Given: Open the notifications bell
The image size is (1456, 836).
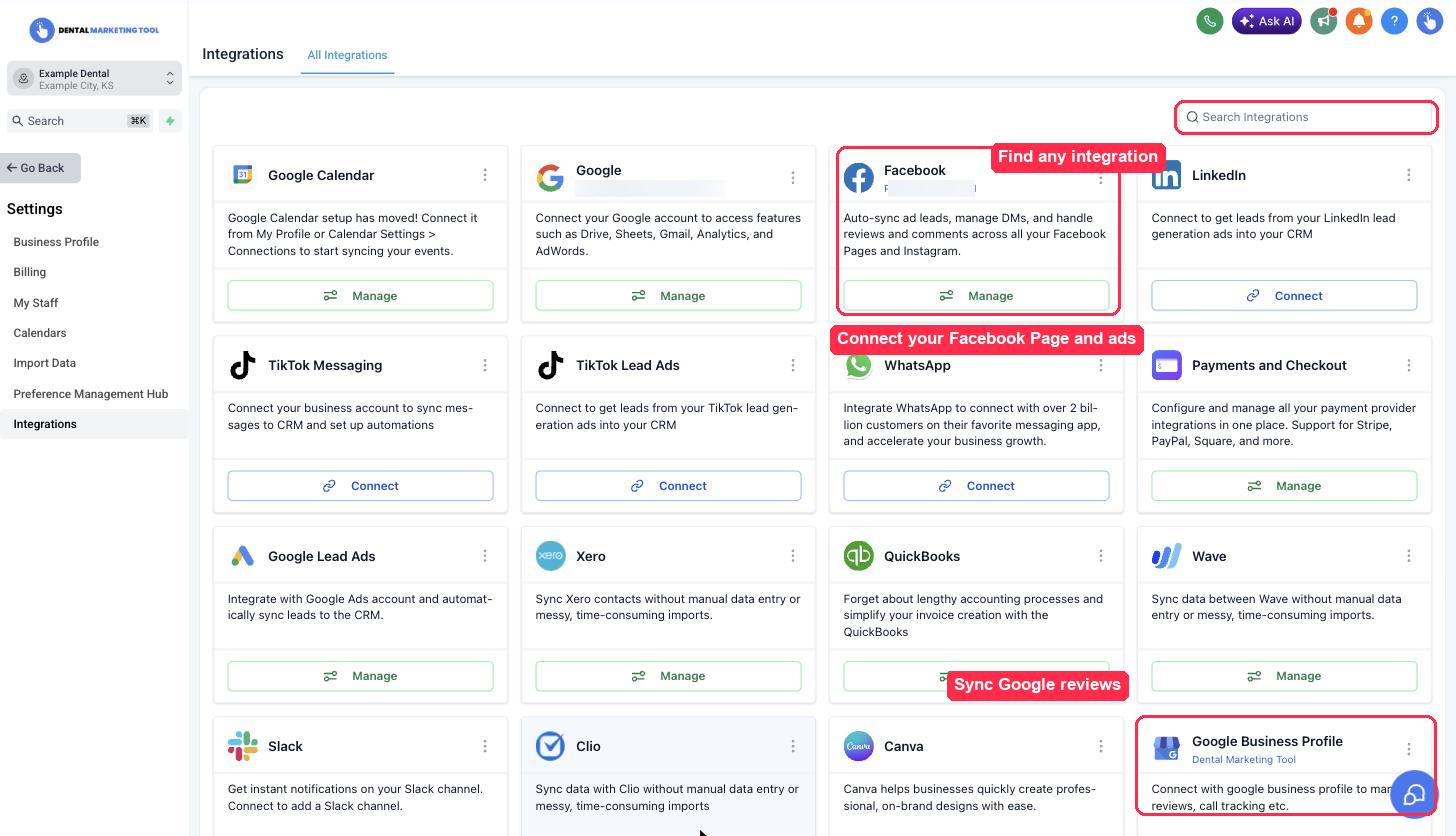Looking at the screenshot, I should point(1358,21).
